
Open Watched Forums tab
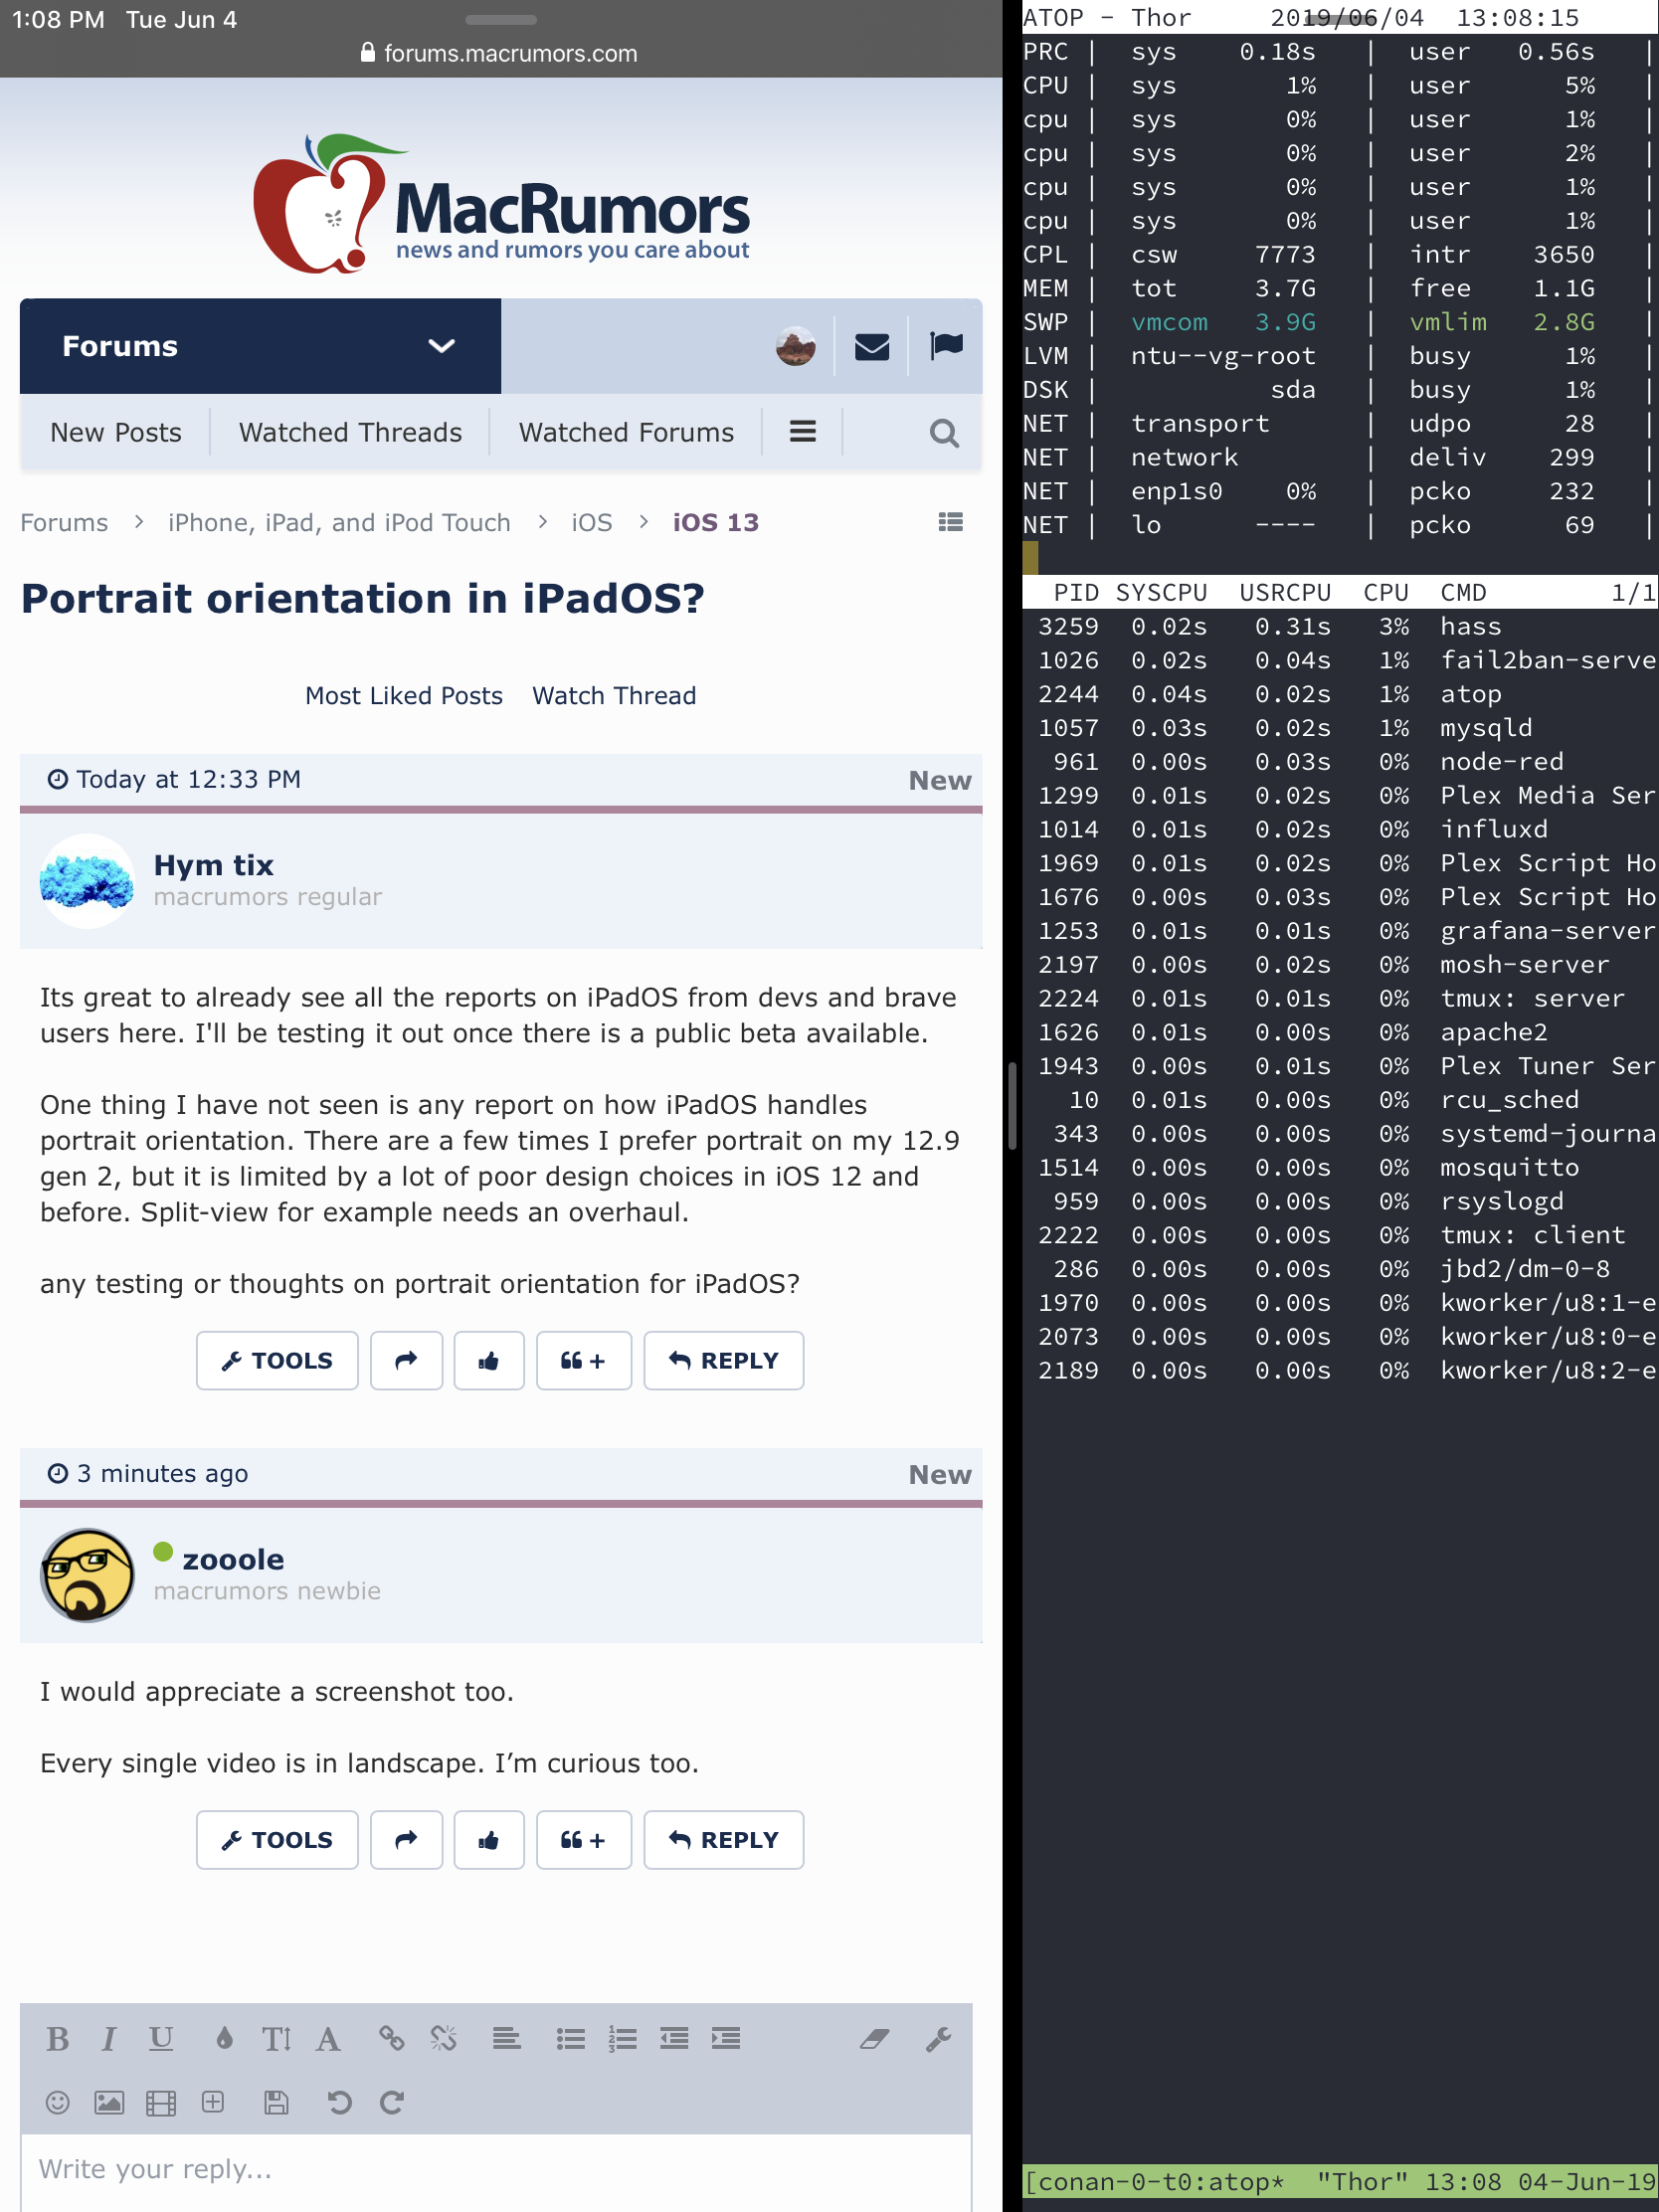[626, 433]
